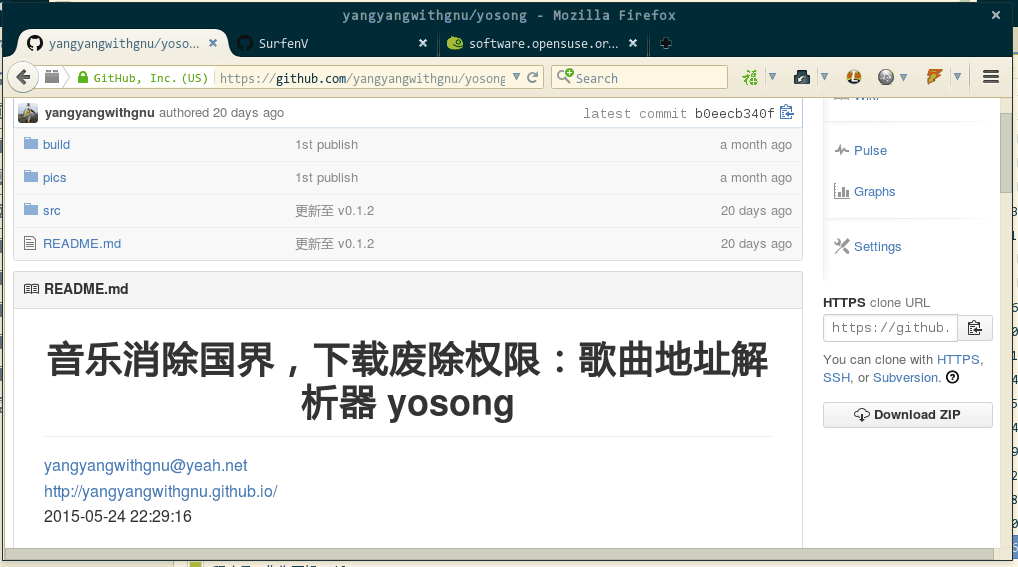Viewport: 1018px width, 567px height.
Task: Open dropdown beside lightning extension icon
Action: pyautogui.click(x=957, y=77)
